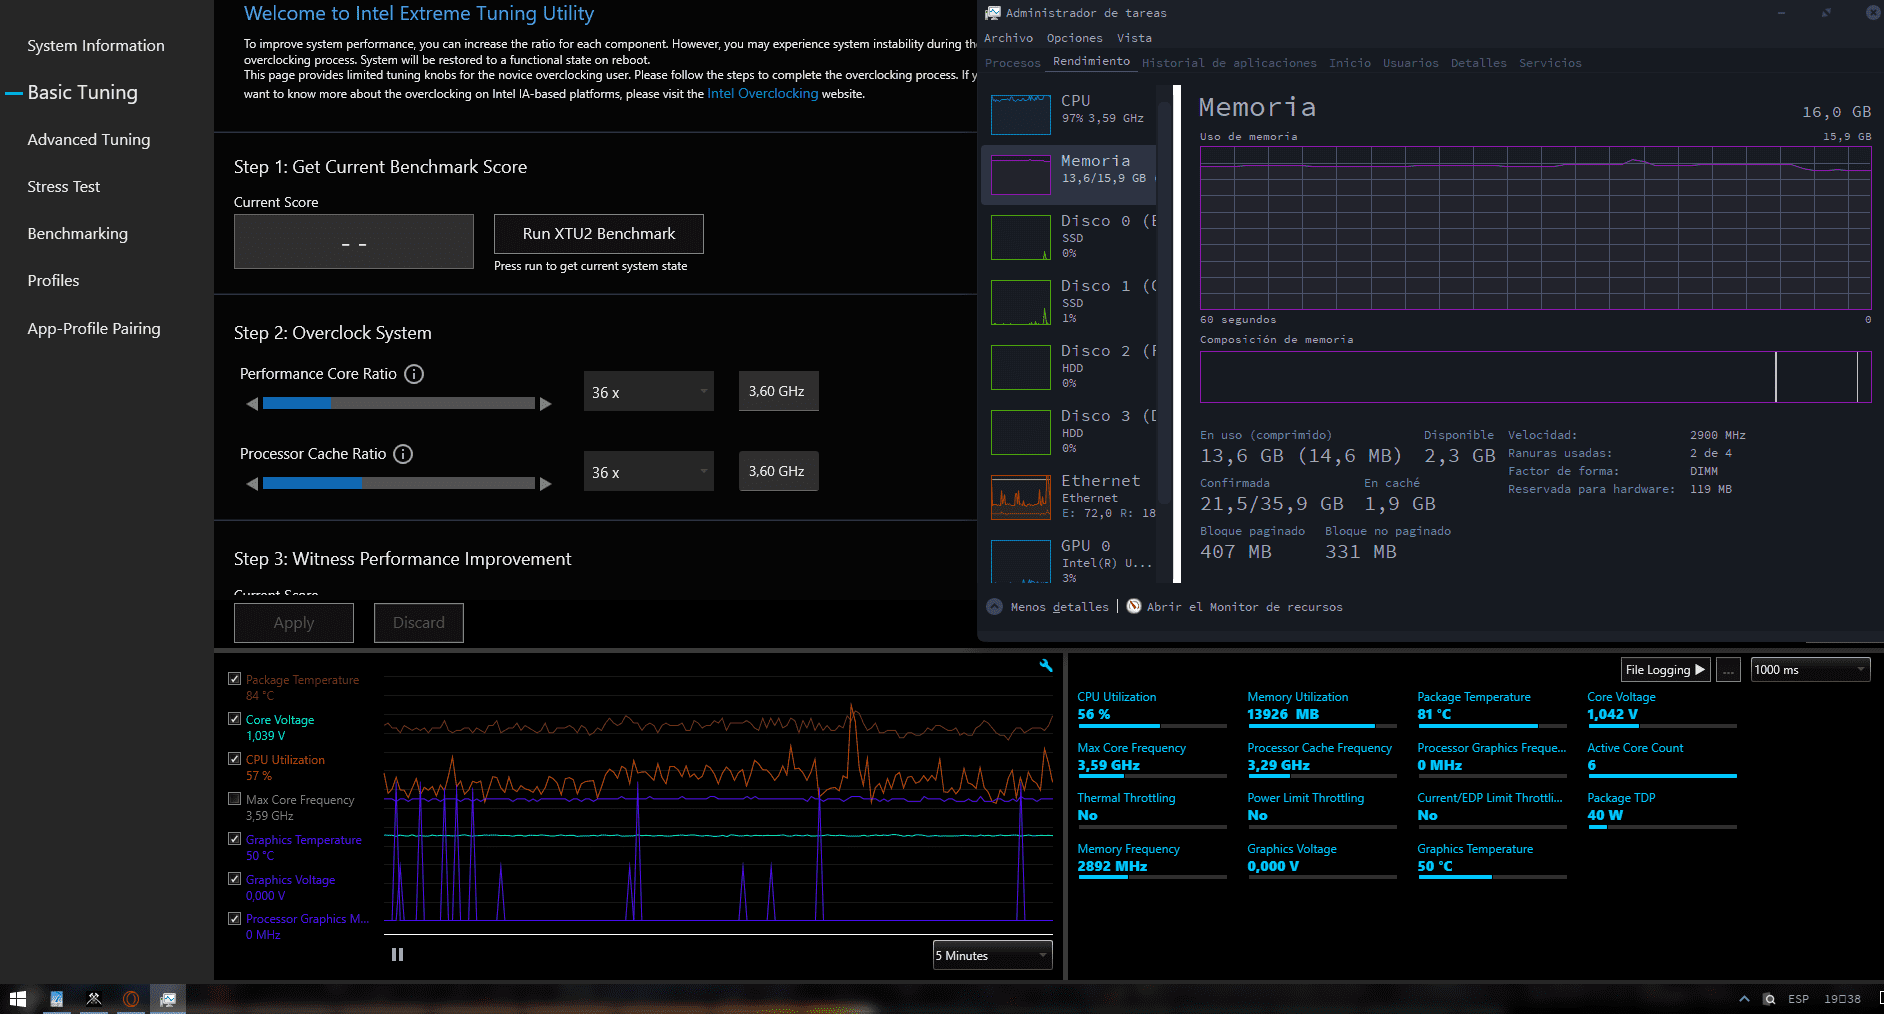The height and width of the screenshot is (1014, 1884).
Task: Enable the Max Core Frequency checkbox
Action: point(234,799)
